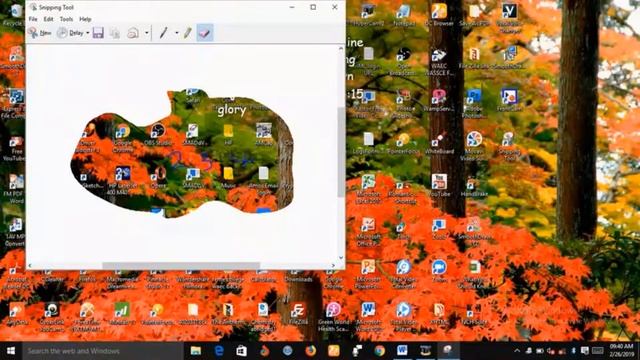The image size is (640, 360).
Task: Open the Bluetooth tray icon
Action: 573,351
